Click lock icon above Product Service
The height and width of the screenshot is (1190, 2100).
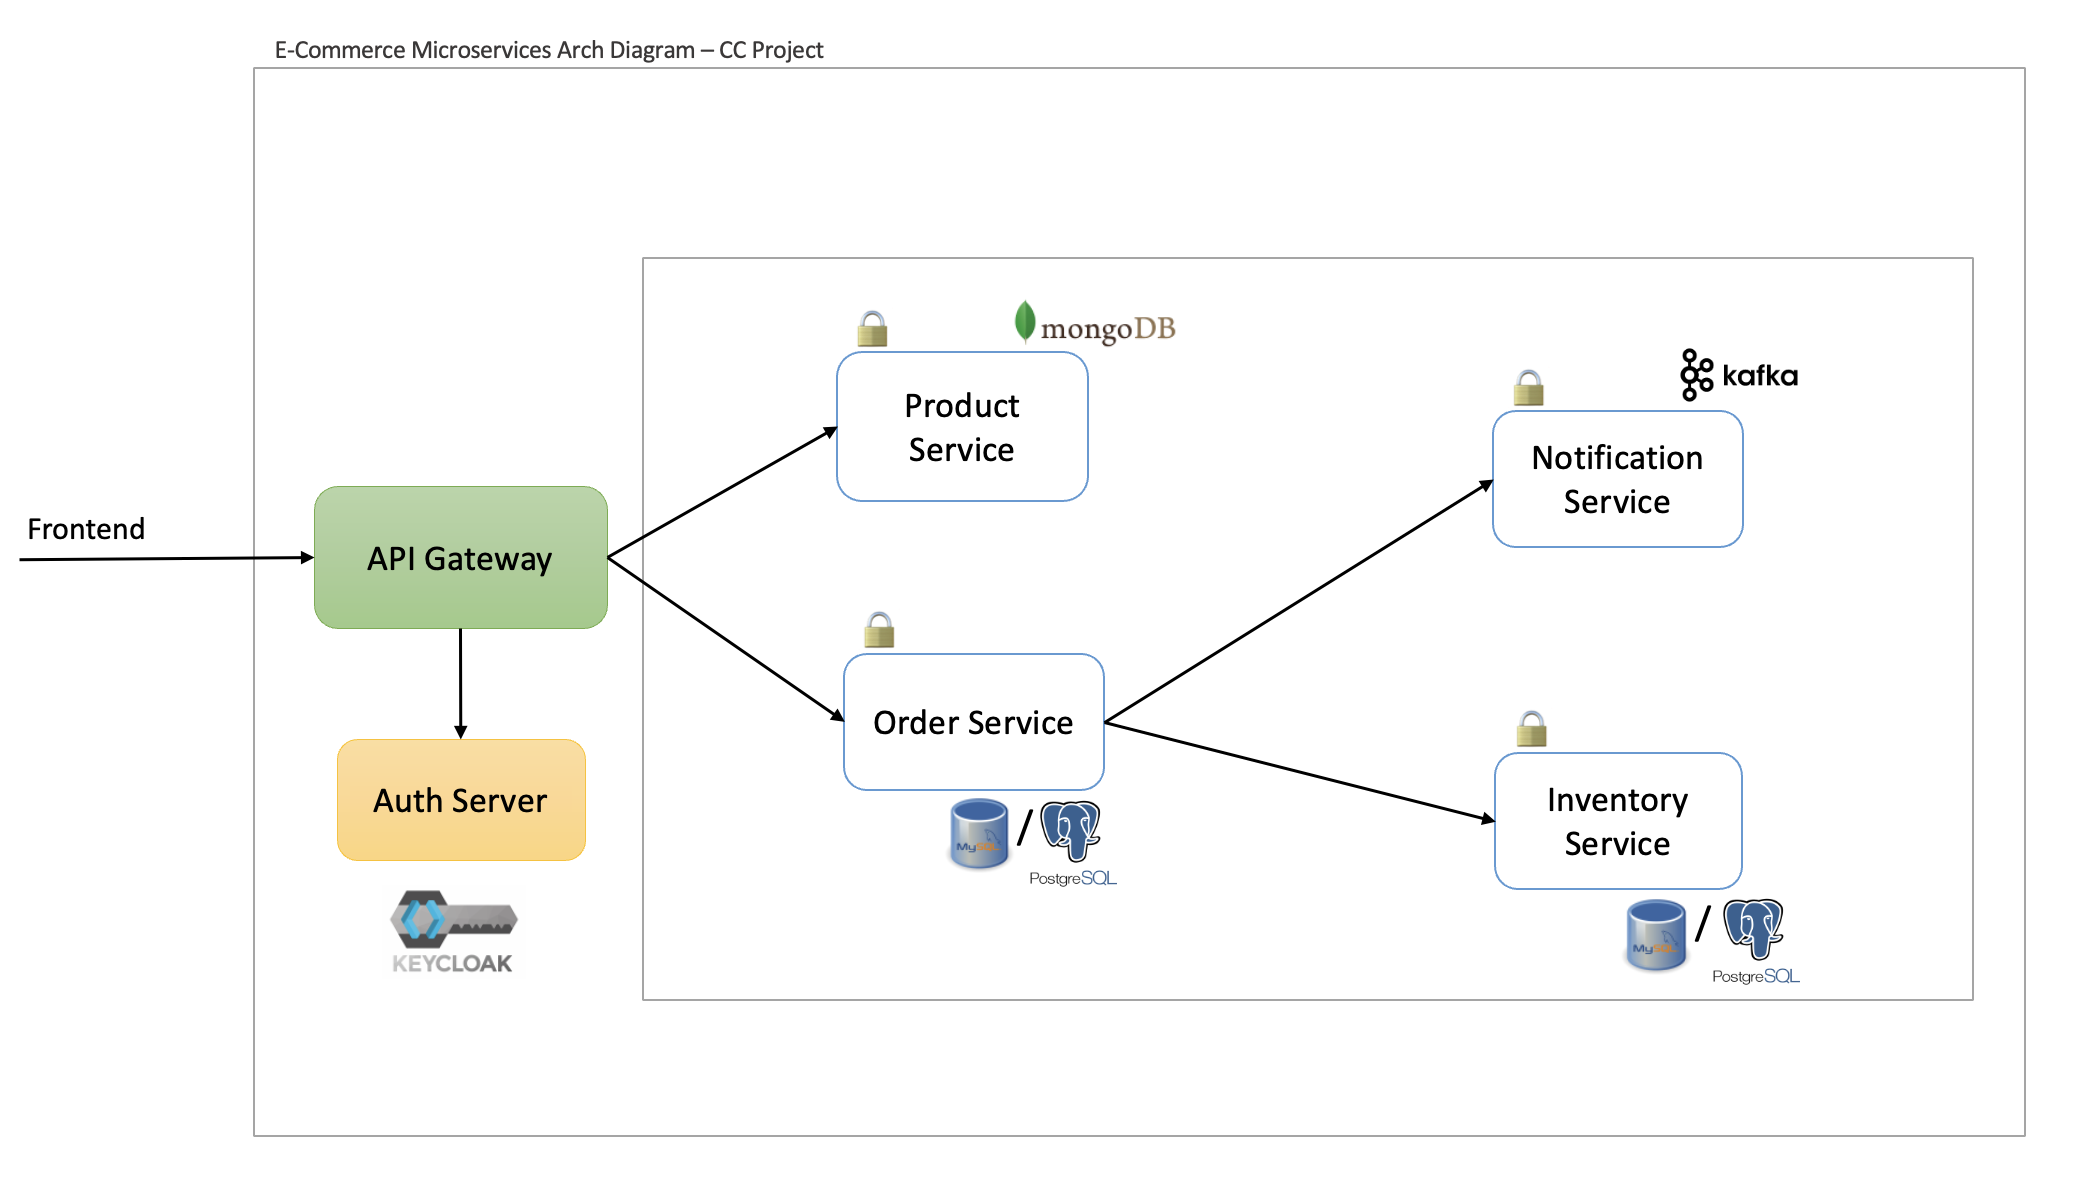pos(872,328)
